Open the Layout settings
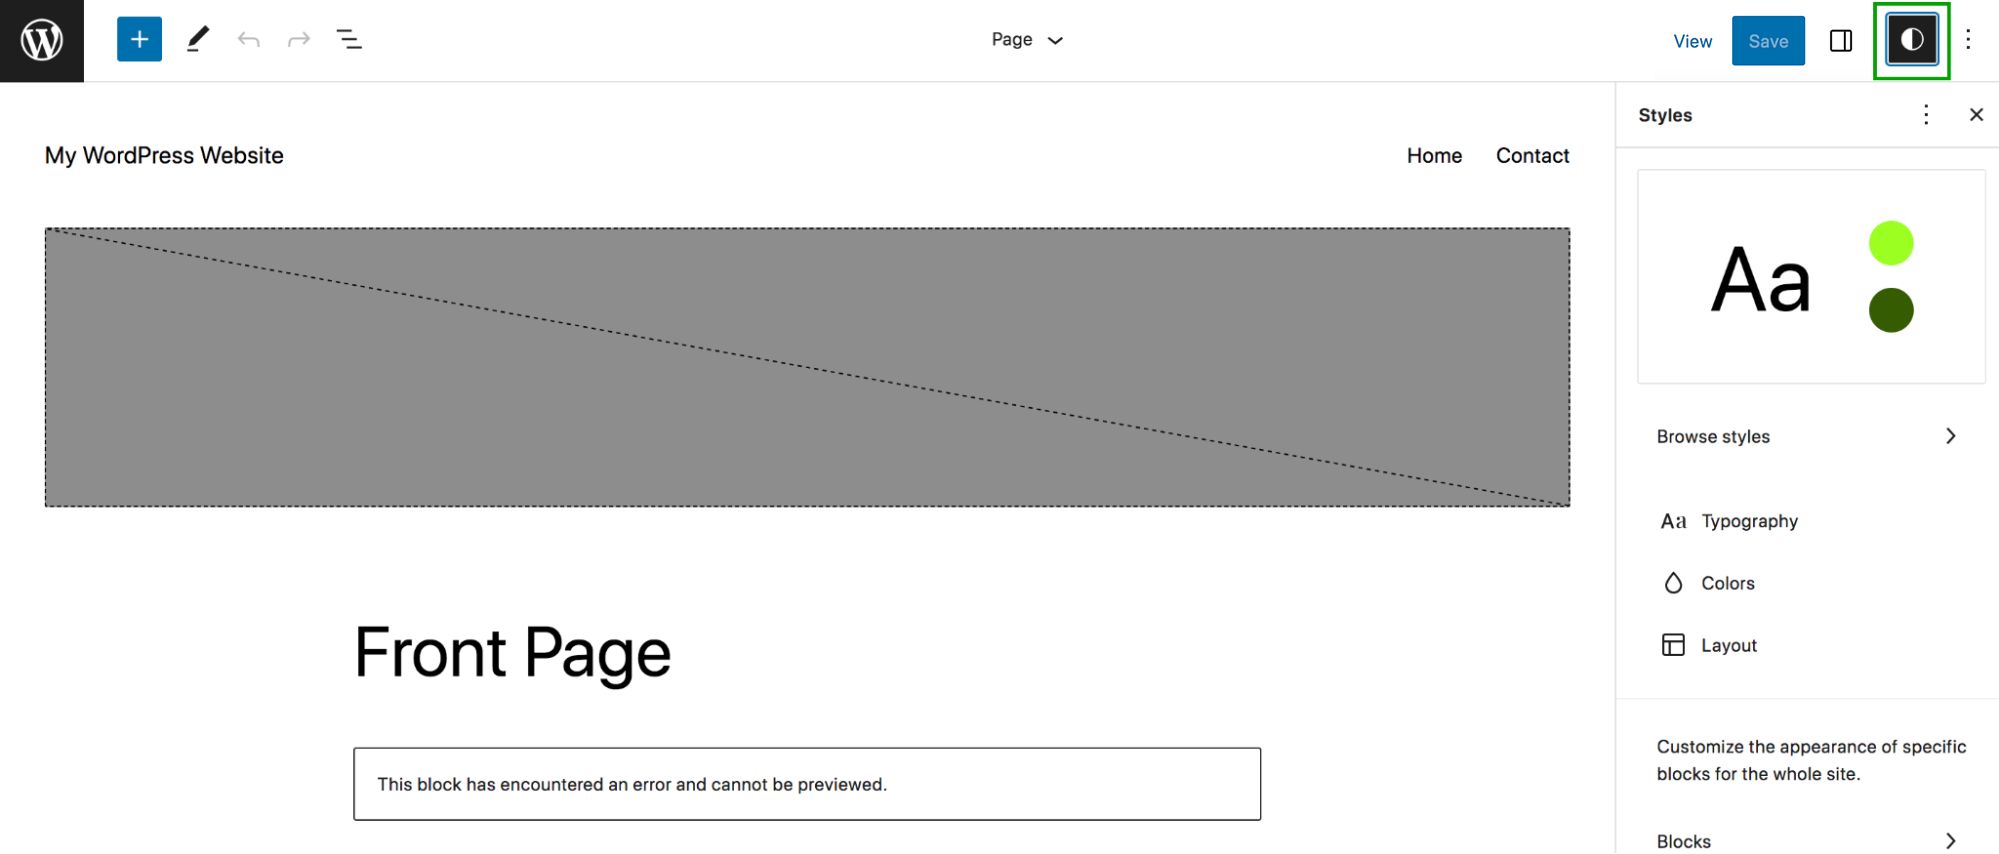 click(x=1728, y=645)
